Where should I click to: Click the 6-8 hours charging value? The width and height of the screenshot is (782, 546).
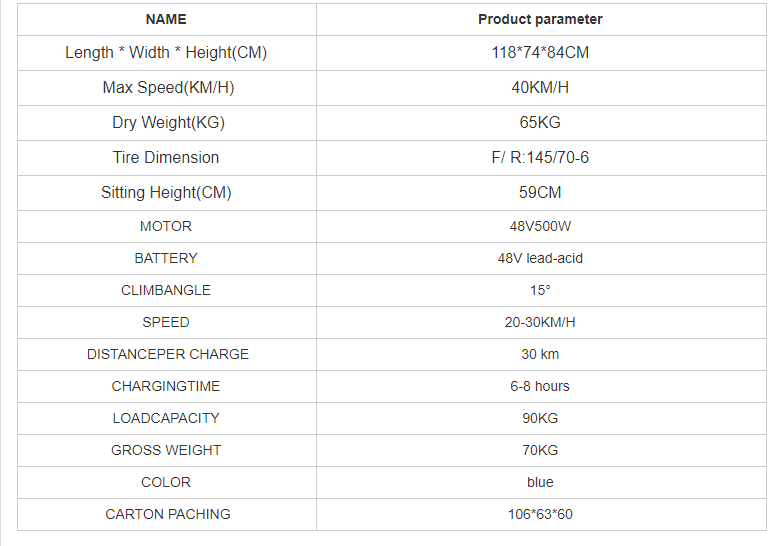click(540, 386)
